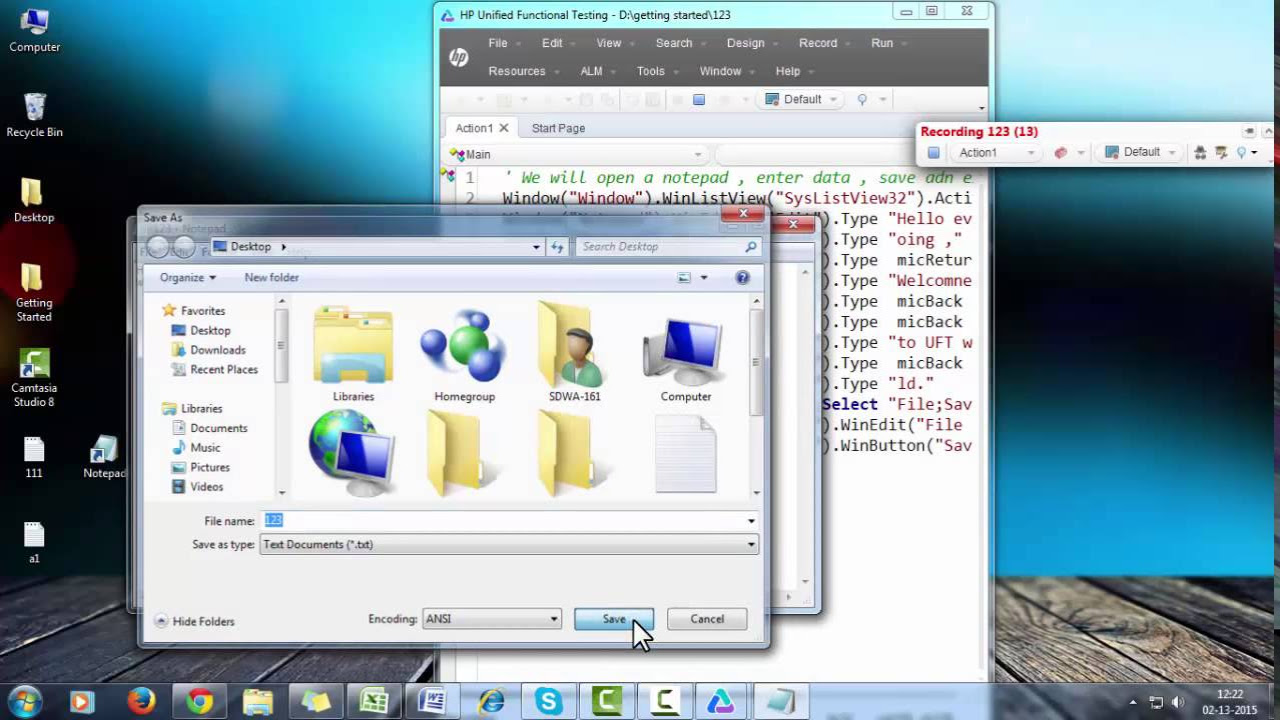Open the Computer desktop icon

pyautogui.click(x=34, y=30)
